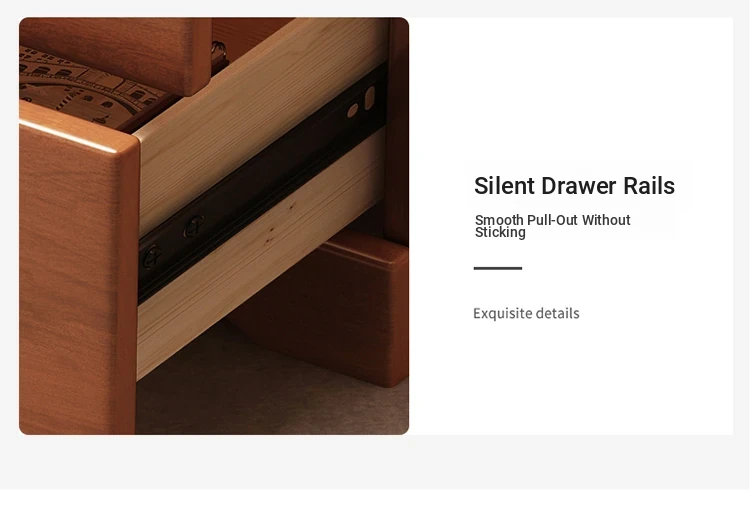Click the "Silent Drawer Rails" heading
The height and width of the screenshot is (514, 750).
click(574, 186)
